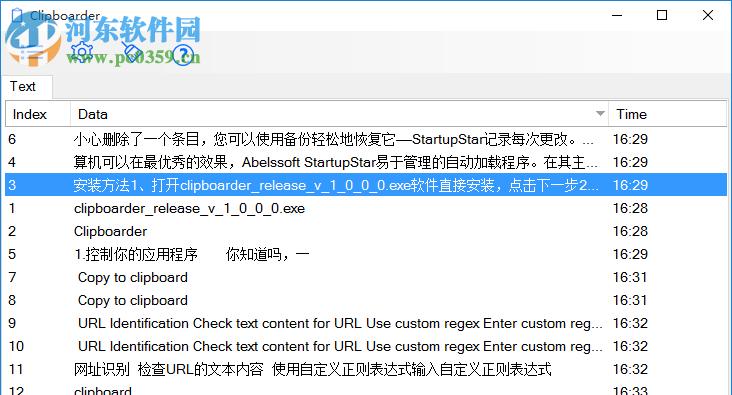The width and height of the screenshot is (732, 395).
Task: Click the 16:29 time of row 4
Action: click(x=630, y=162)
